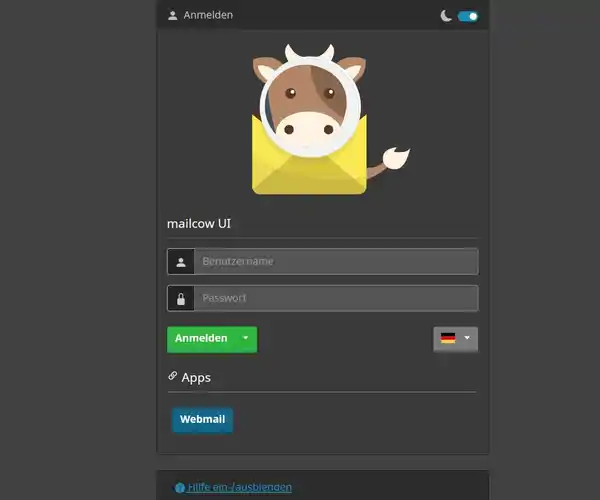
Task: Click the Apps section heading
Action: tap(196, 378)
